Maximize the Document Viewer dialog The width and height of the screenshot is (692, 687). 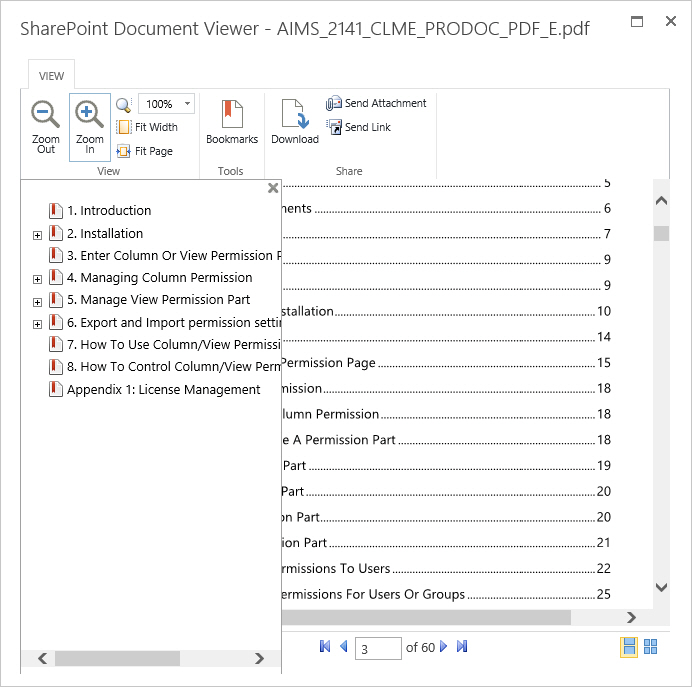click(637, 22)
